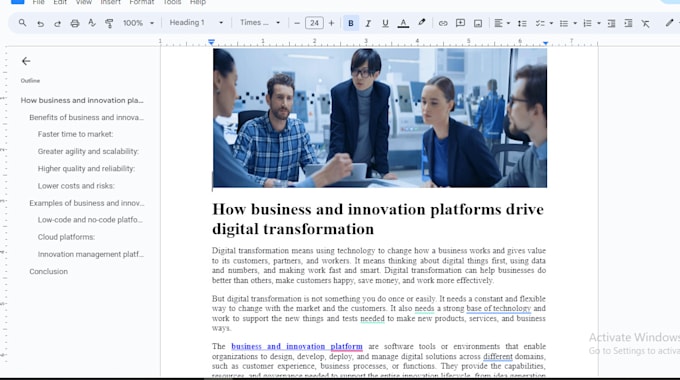This screenshot has height=380, width=680.
Task: Jump to 'Higher quality and reliability:' outline item
Action: (86, 168)
